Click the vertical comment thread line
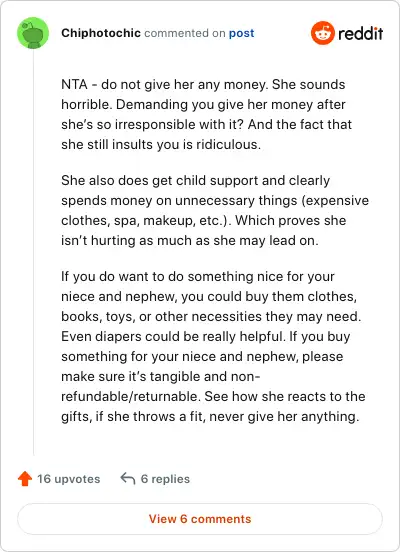 pyautogui.click(x=33, y=252)
